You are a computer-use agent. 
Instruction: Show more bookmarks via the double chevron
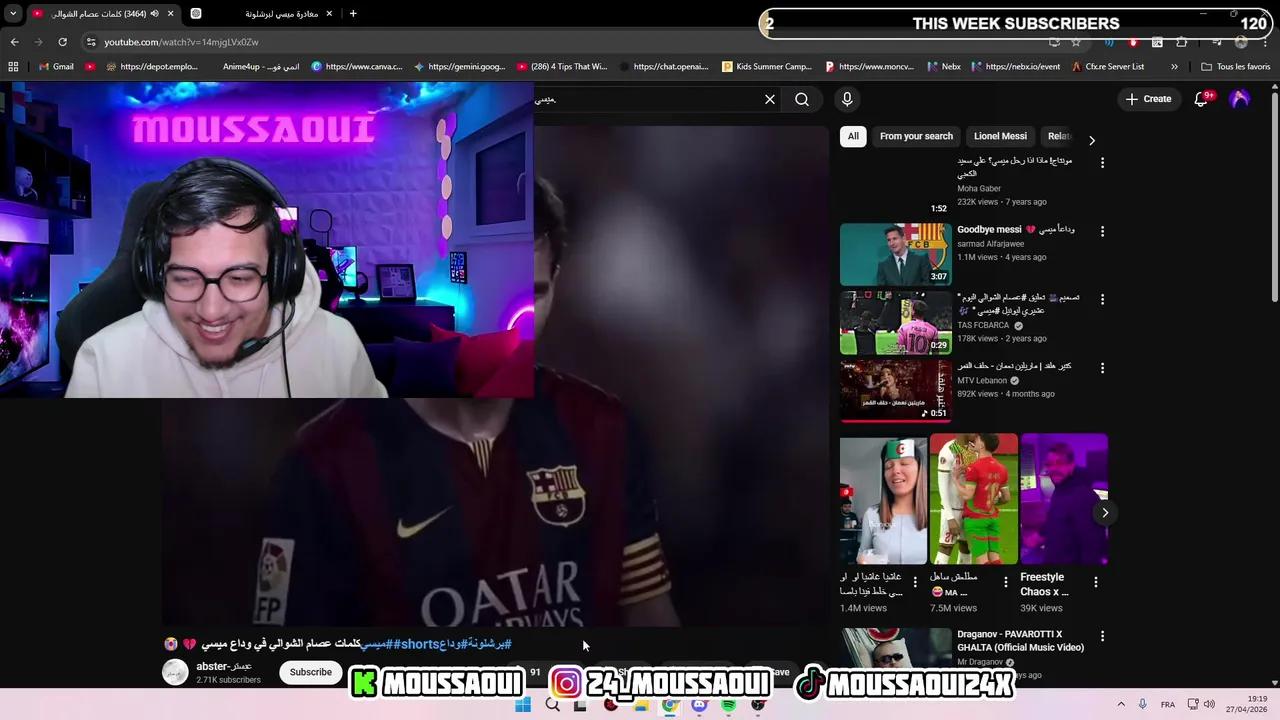[1174, 67]
